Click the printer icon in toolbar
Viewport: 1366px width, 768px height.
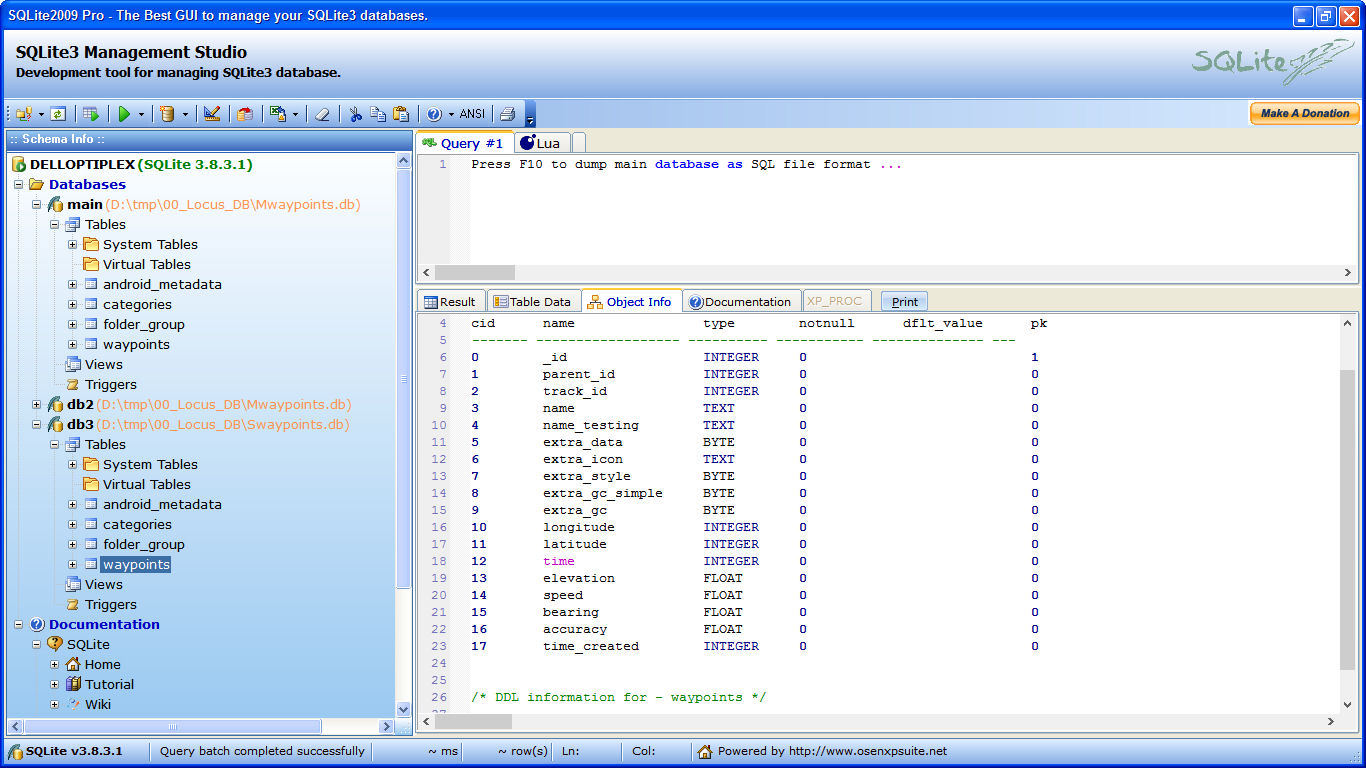[507, 114]
